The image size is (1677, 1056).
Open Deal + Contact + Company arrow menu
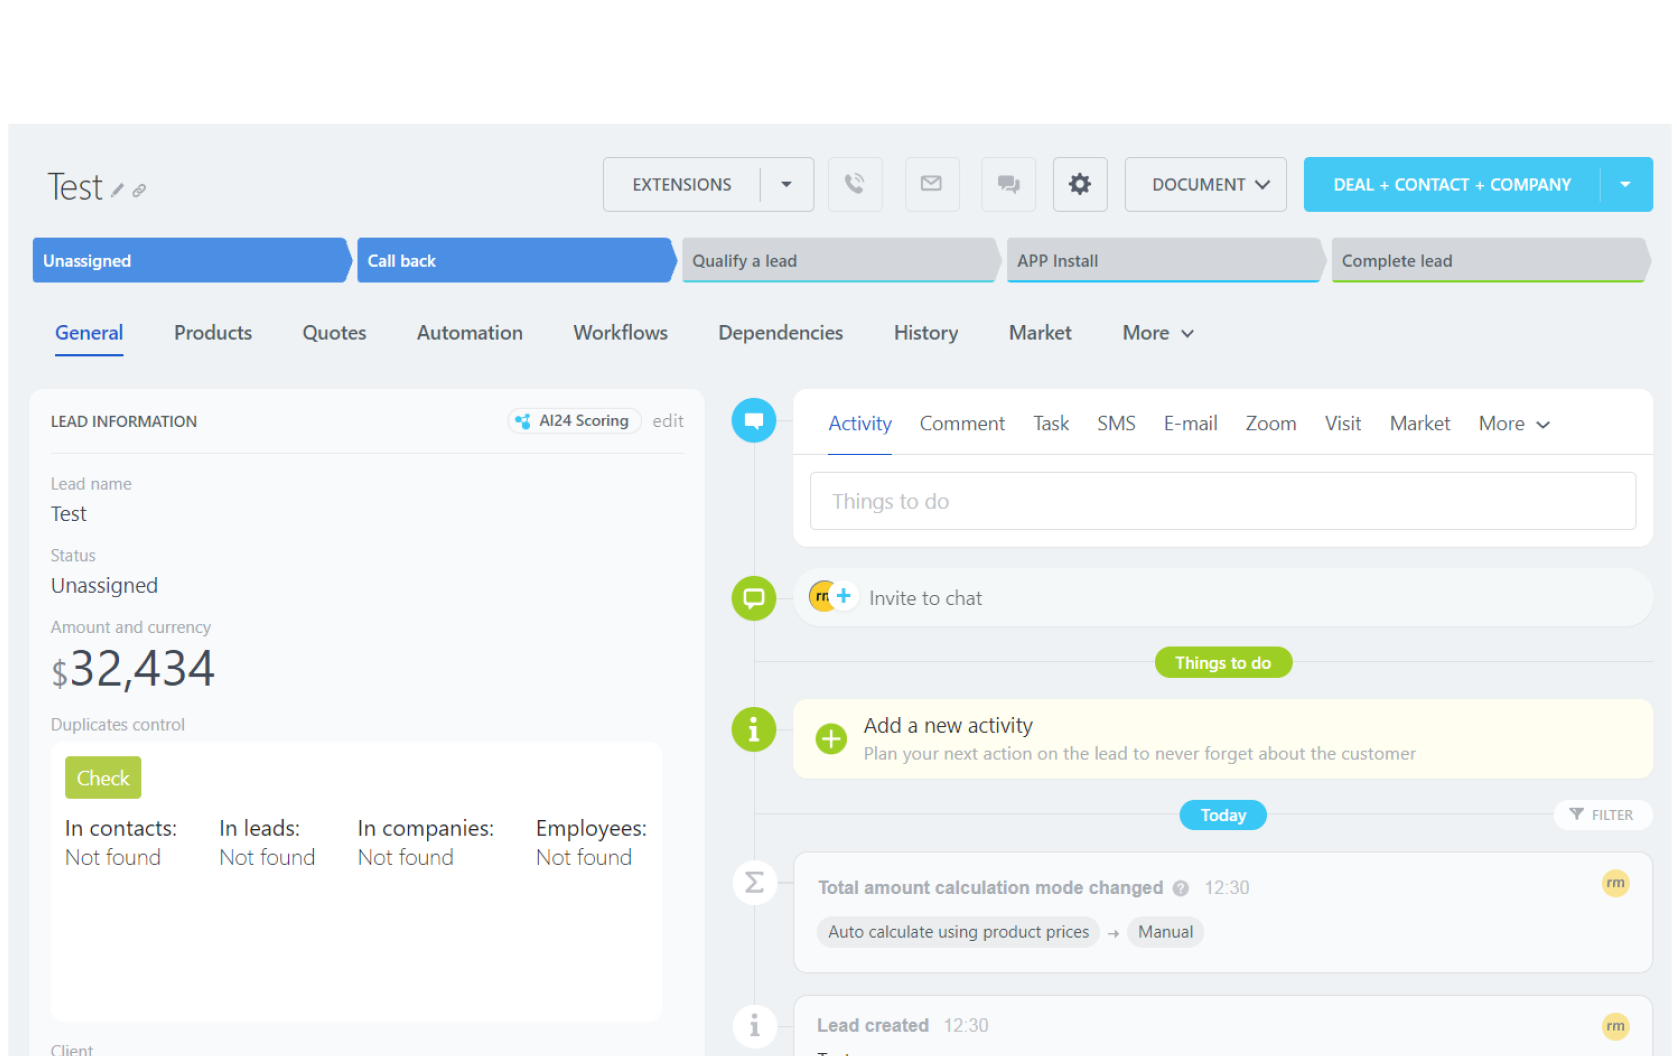click(1626, 184)
